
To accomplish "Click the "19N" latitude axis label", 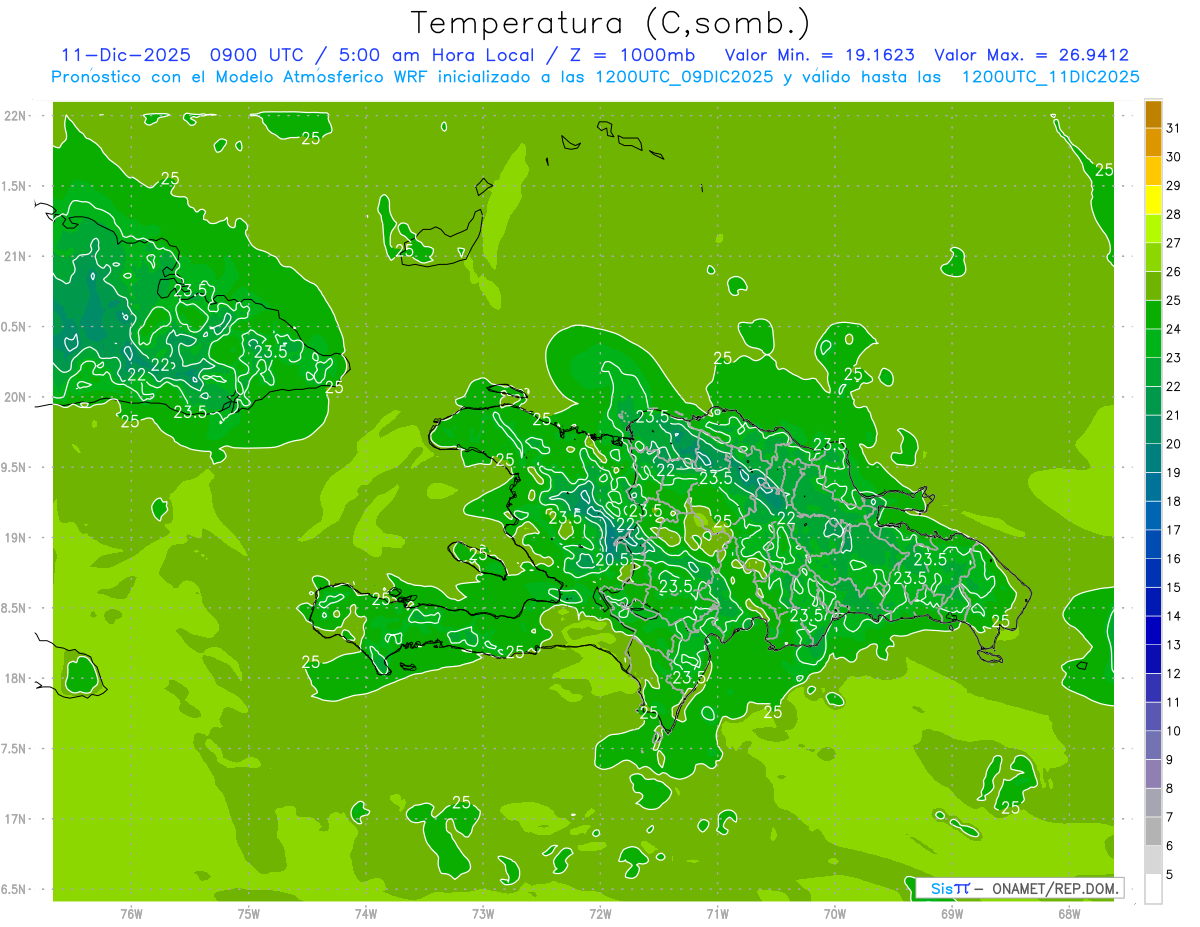I will tap(16, 538).
